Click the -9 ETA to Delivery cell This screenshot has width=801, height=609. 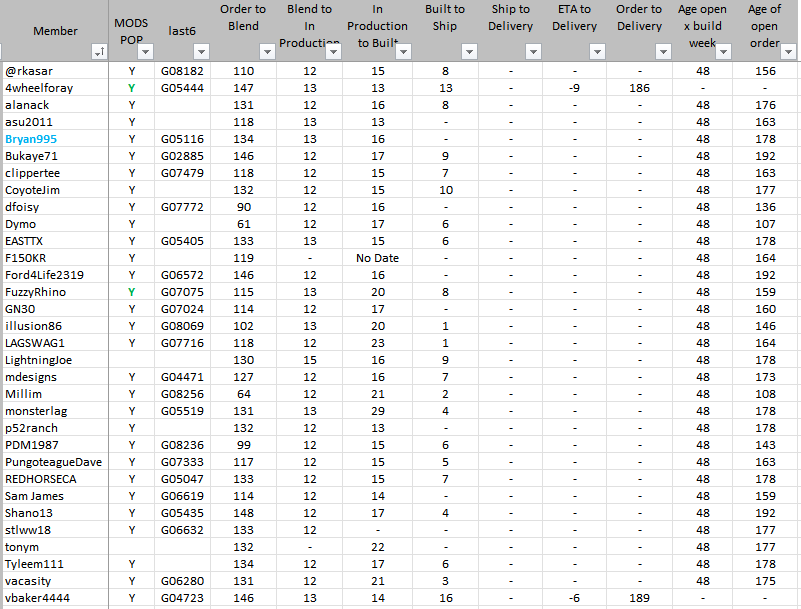point(574,88)
